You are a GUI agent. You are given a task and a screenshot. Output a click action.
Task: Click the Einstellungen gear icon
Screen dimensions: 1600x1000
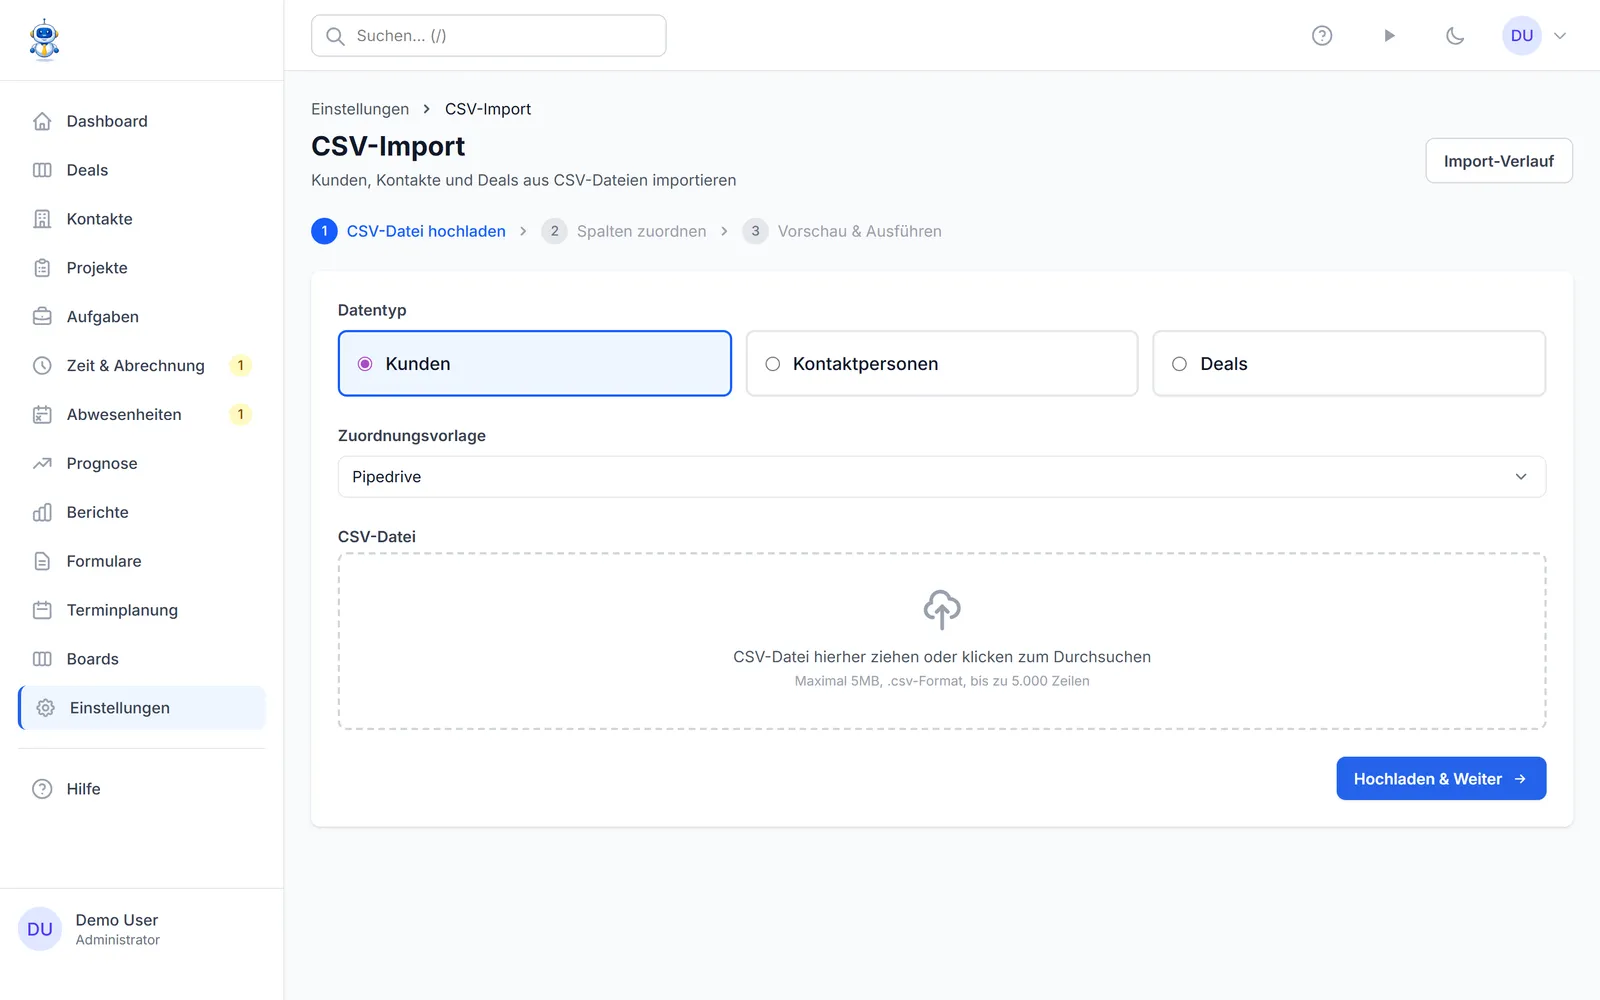[x=45, y=708]
